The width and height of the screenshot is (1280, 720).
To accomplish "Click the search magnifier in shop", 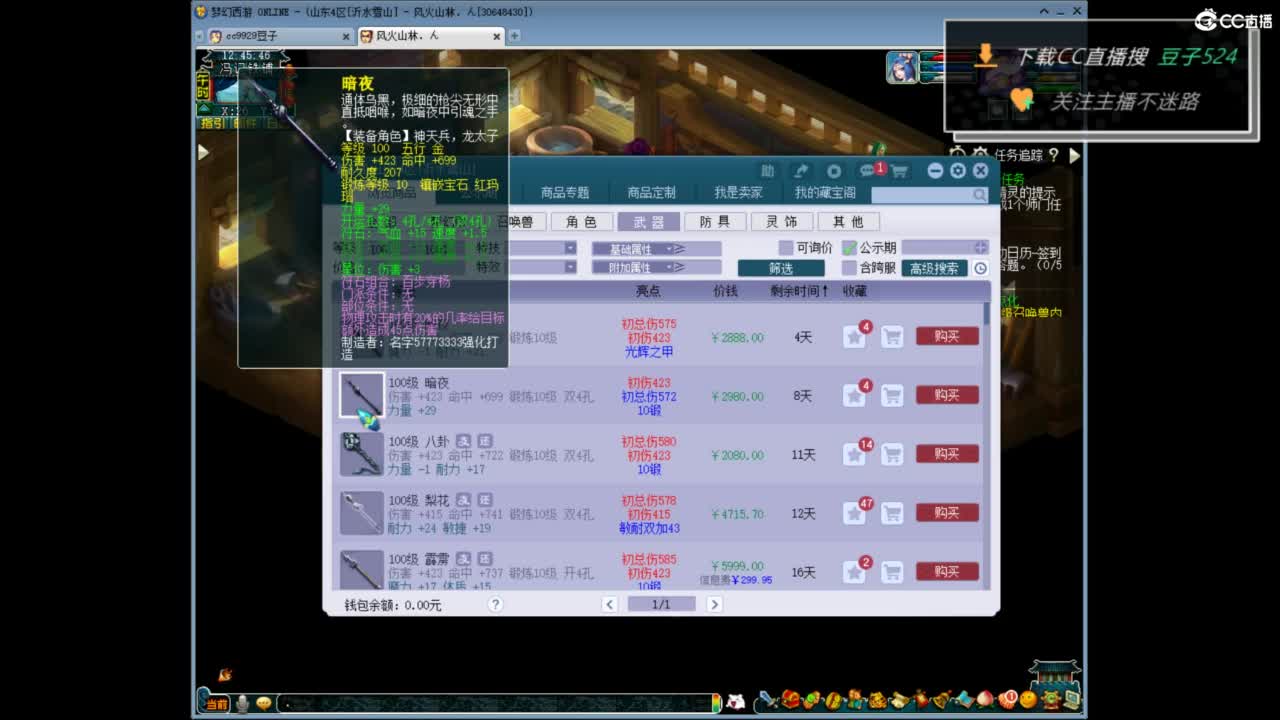I will pyautogui.click(x=980, y=195).
